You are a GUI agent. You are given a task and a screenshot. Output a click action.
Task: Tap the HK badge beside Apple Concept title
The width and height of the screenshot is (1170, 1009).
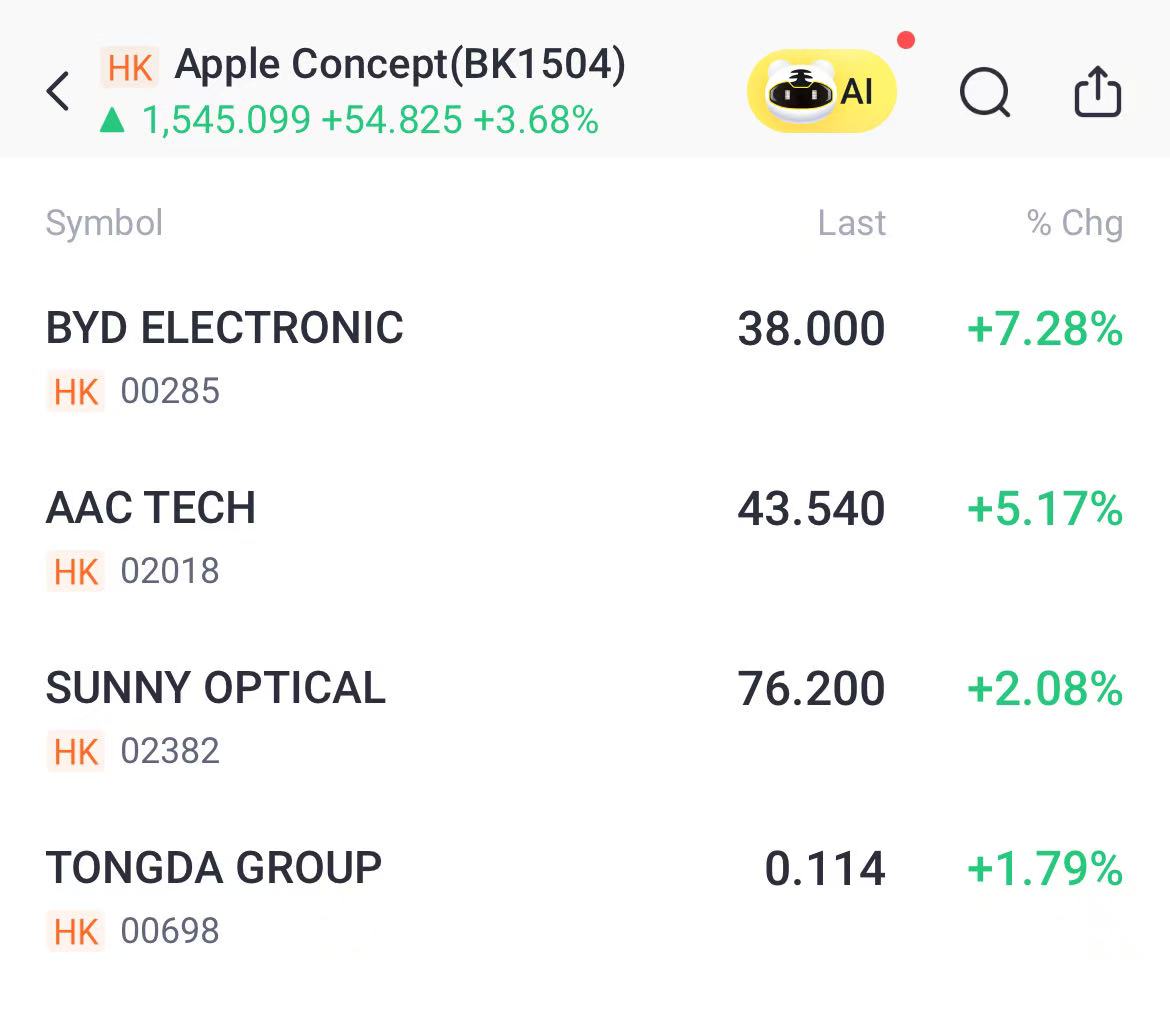point(130,67)
